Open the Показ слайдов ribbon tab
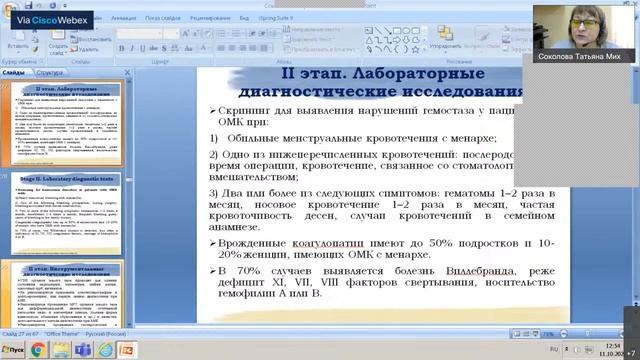This screenshot has width=640, height=360. [162, 18]
